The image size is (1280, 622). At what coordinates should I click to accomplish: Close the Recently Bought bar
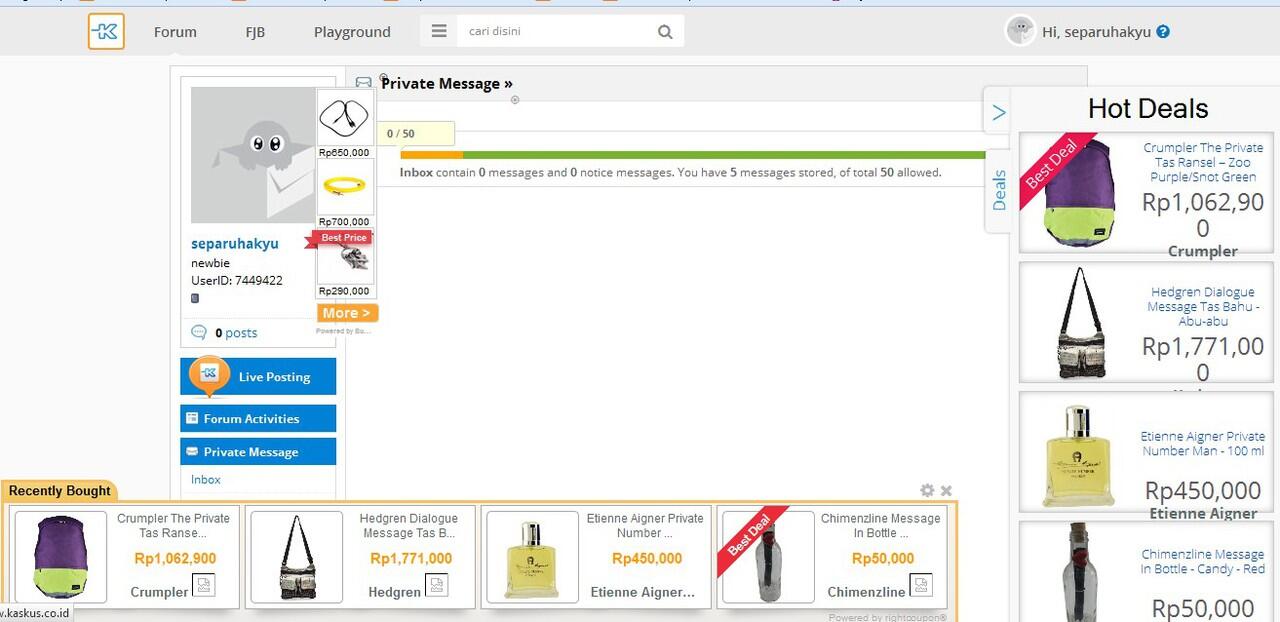click(946, 491)
